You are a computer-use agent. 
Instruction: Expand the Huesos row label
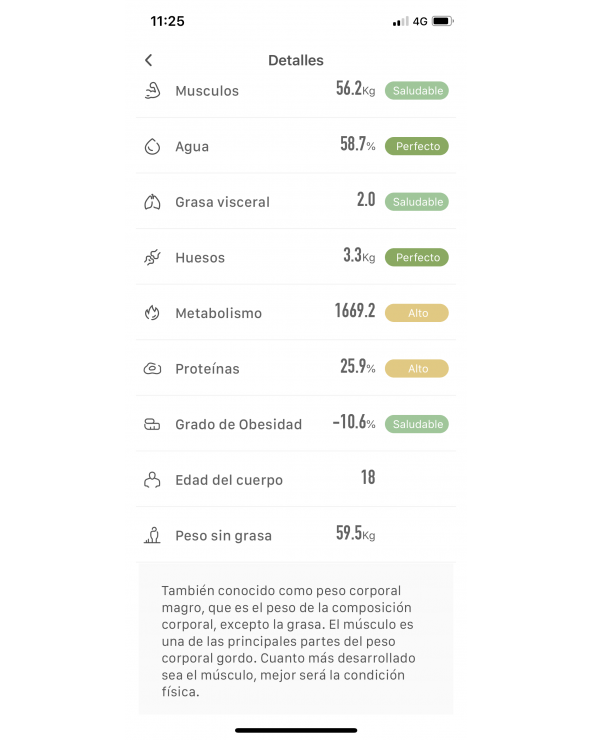(x=200, y=258)
